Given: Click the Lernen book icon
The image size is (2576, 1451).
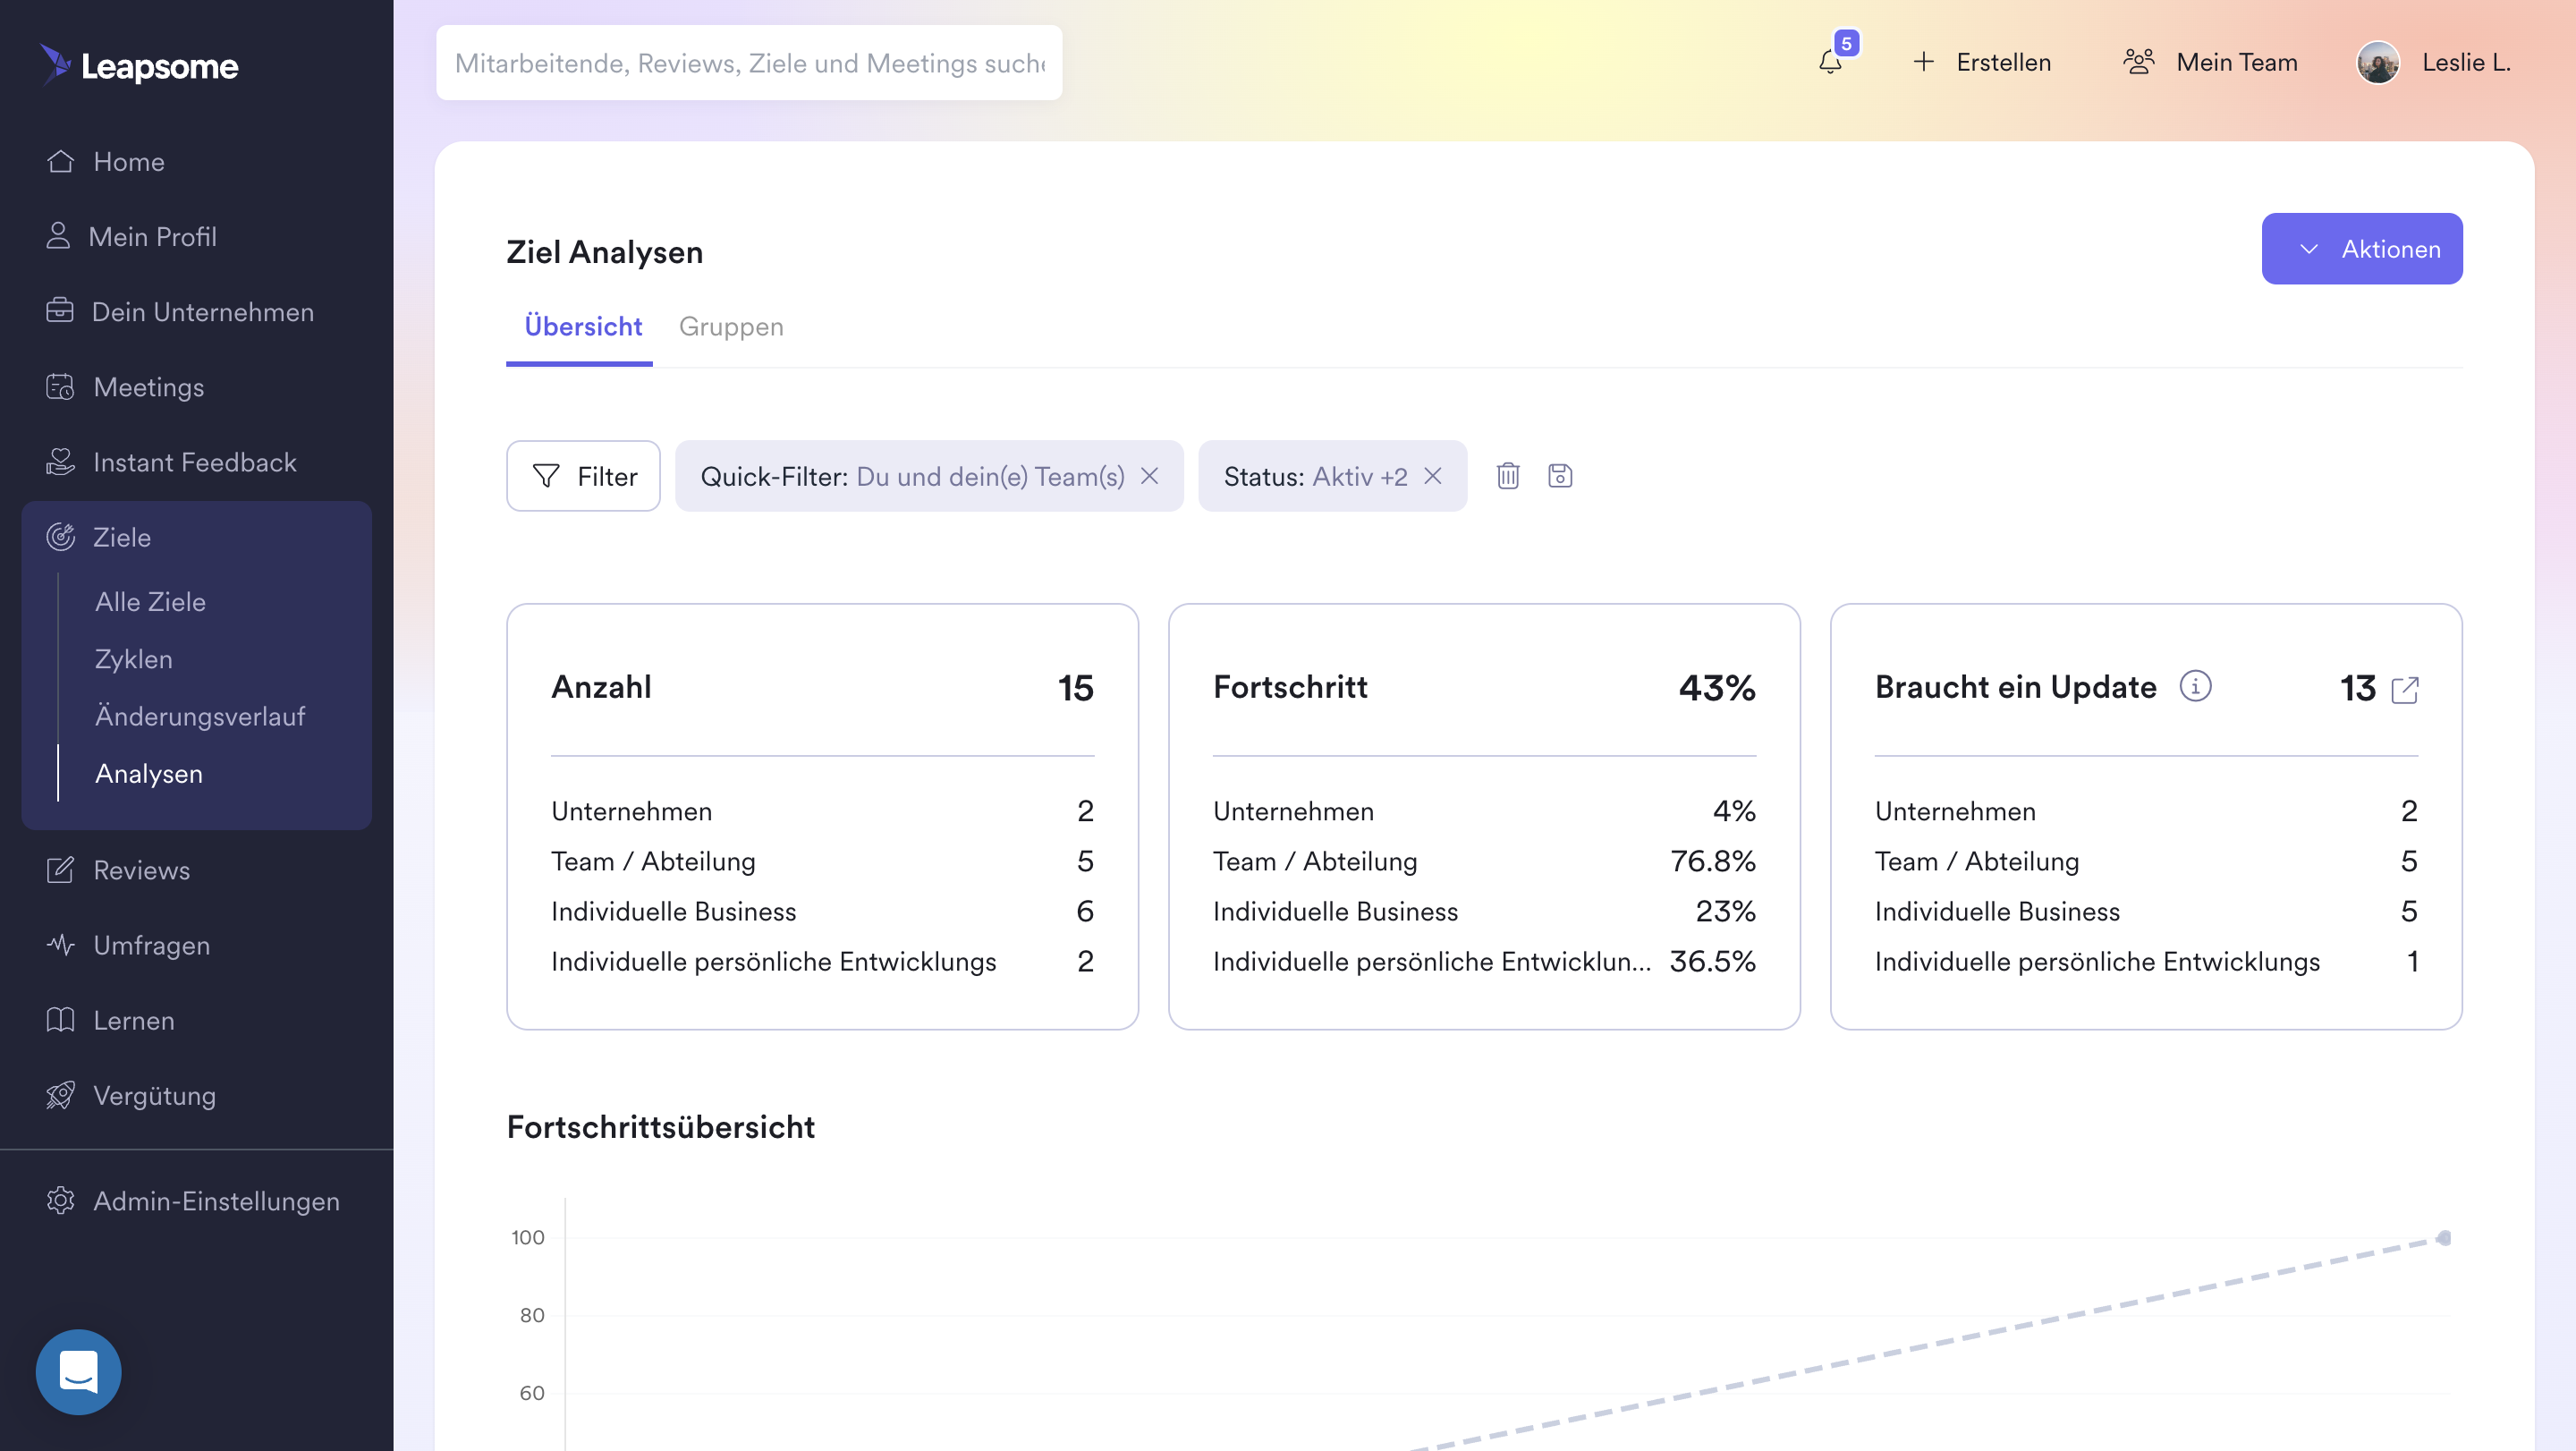Looking at the screenshot, I should tap(60, 1020).
